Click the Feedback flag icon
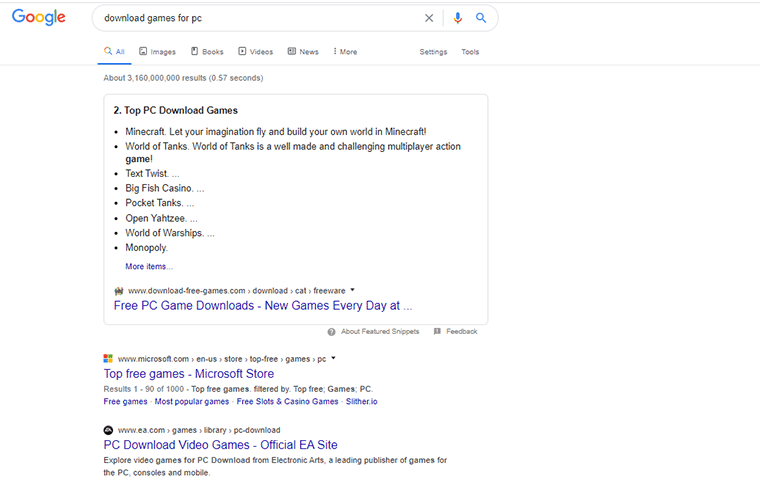The image size is (760, 482). point(437,331)
